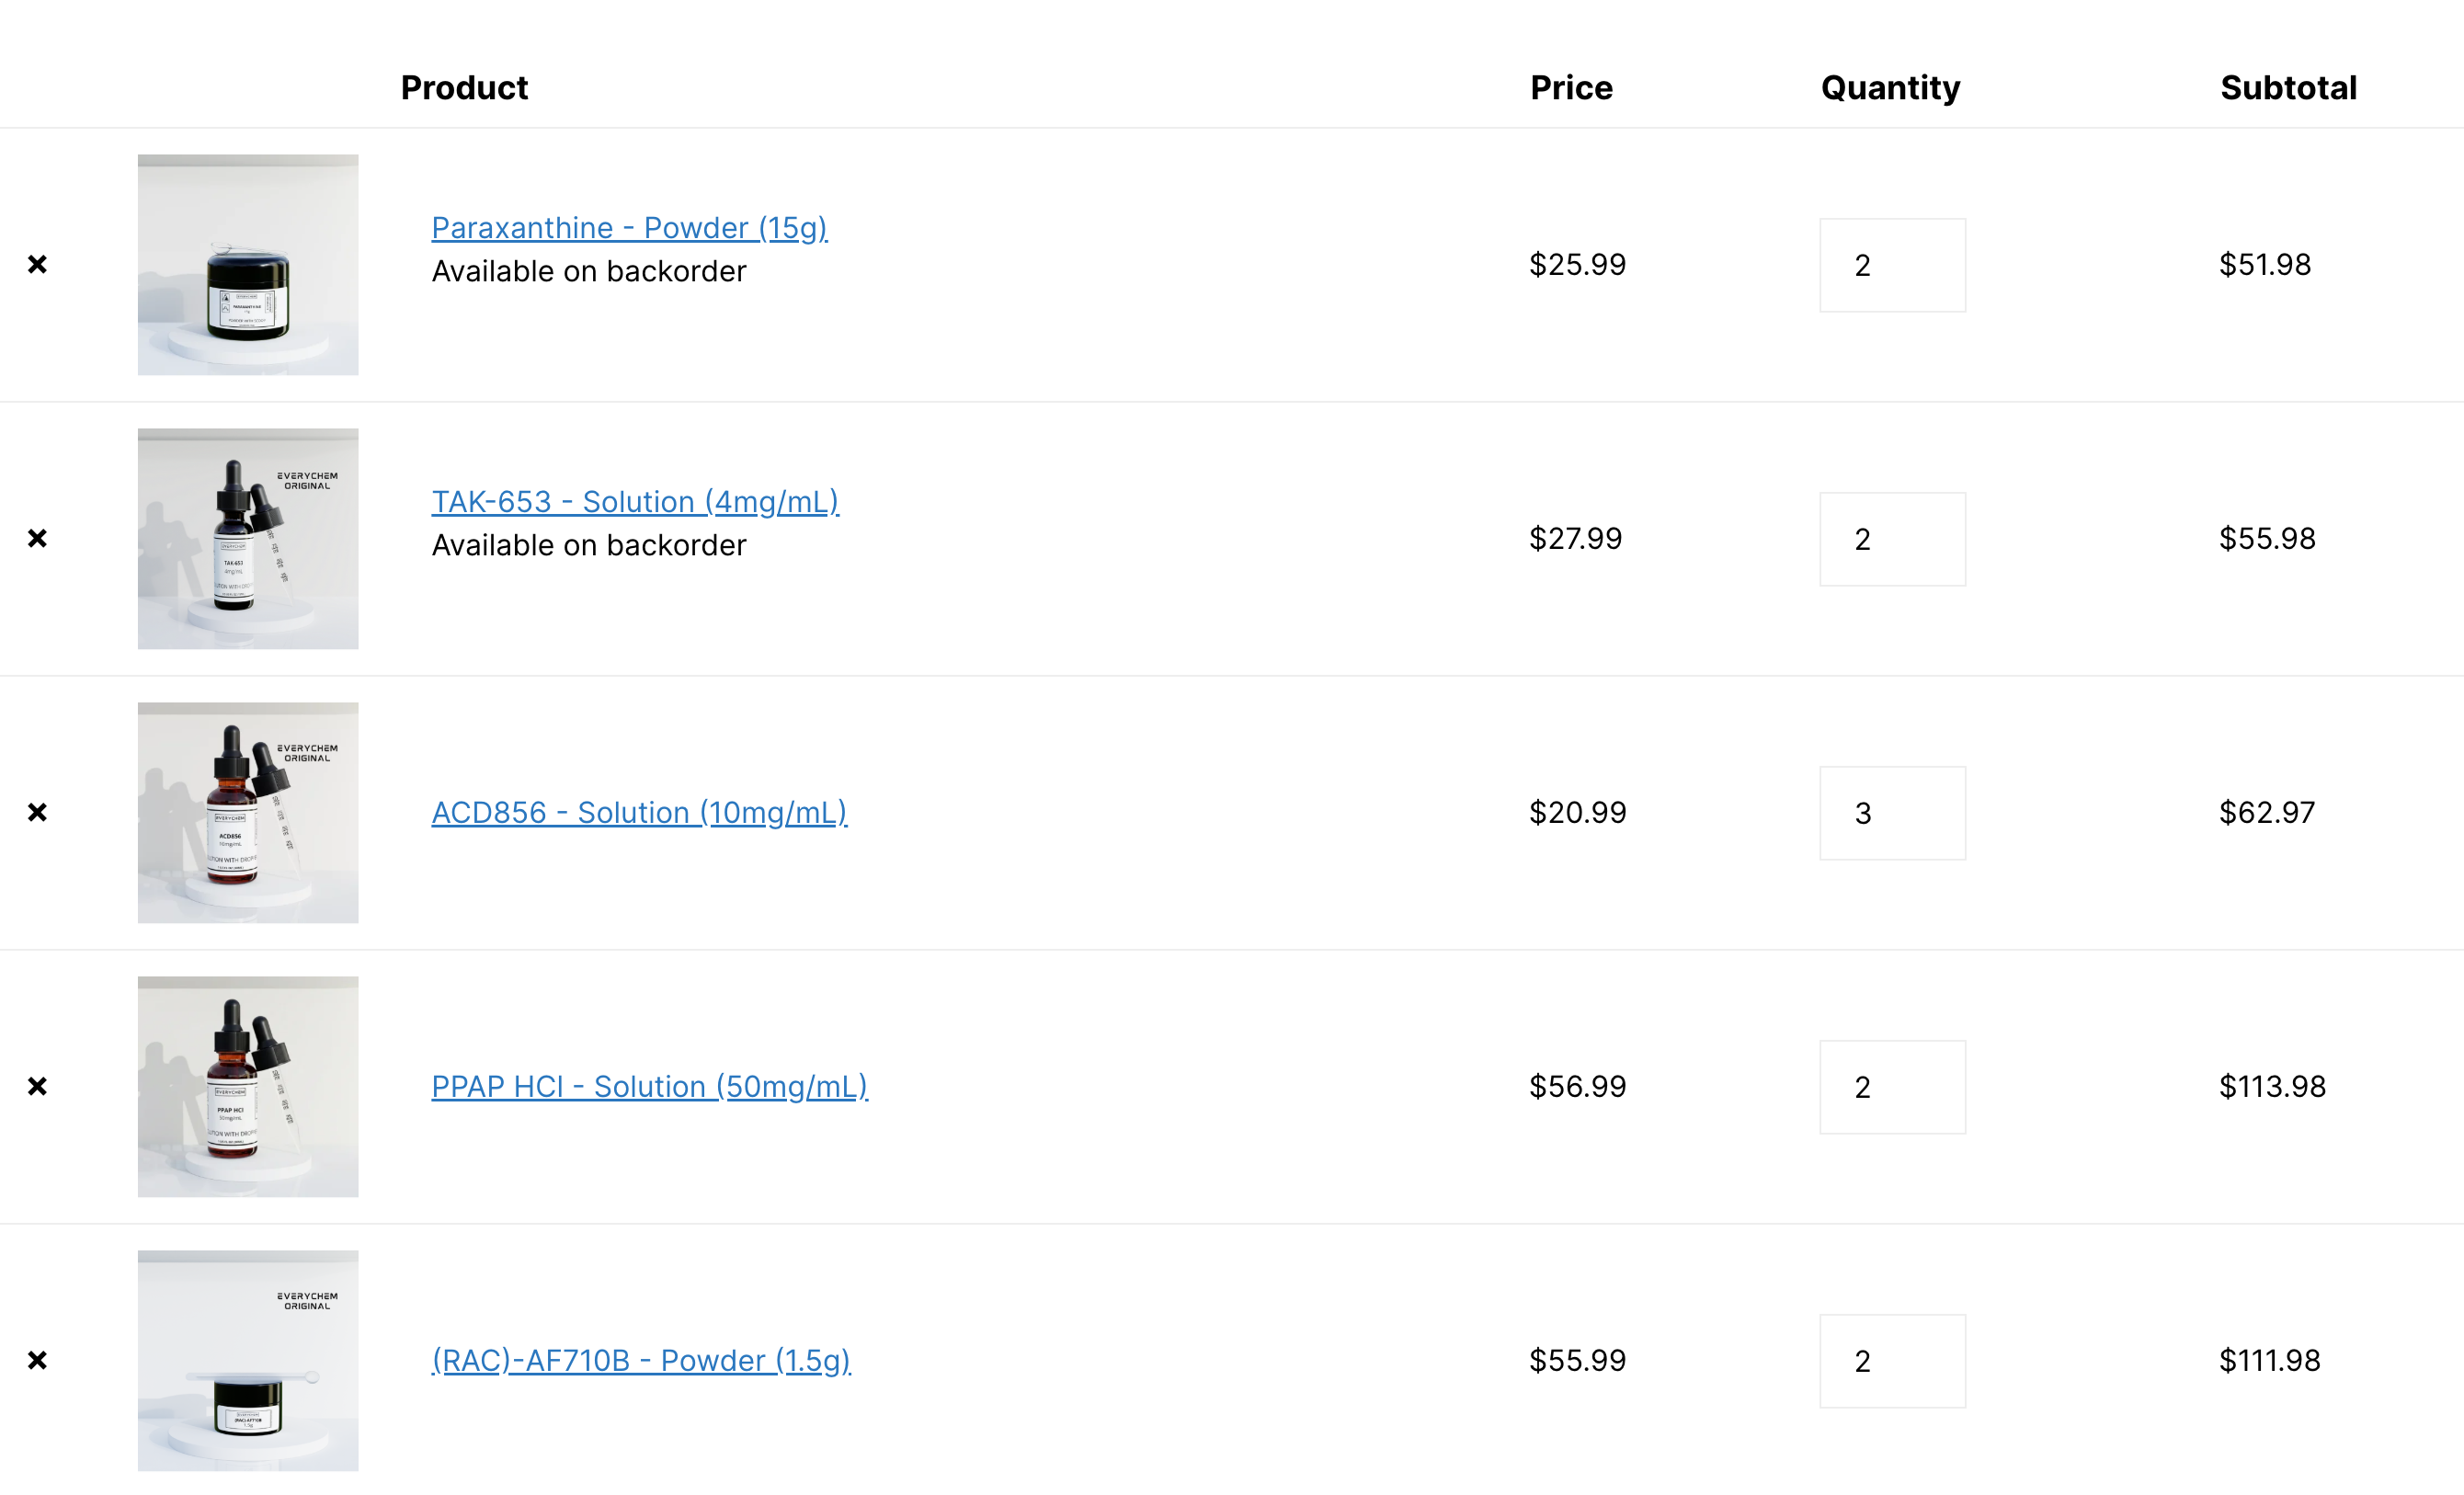Focus the (RAC)-AF710B quantity input
This screenshot has height=1495, width=2464.
[x=1892, y=1361]
